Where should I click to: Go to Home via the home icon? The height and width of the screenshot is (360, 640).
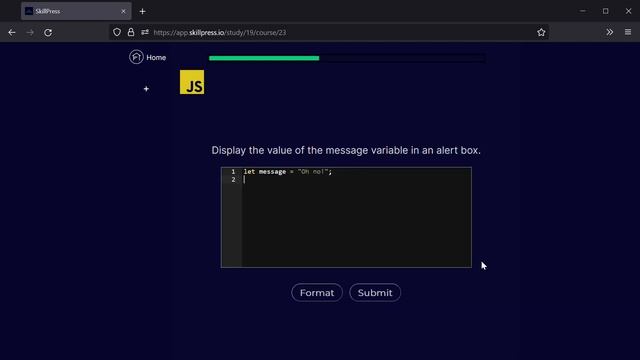point(136,57)
